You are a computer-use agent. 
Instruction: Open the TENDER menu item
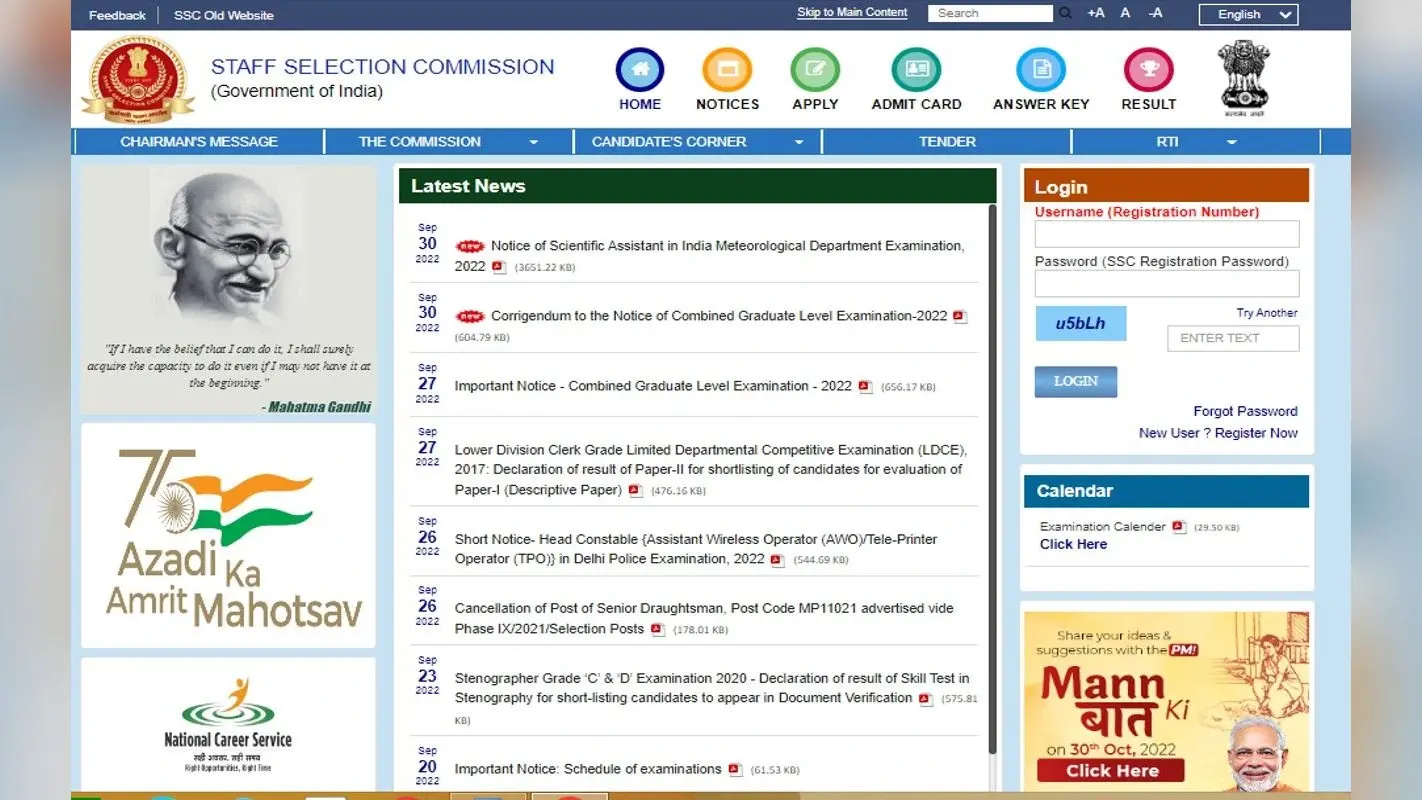[947, 142]
